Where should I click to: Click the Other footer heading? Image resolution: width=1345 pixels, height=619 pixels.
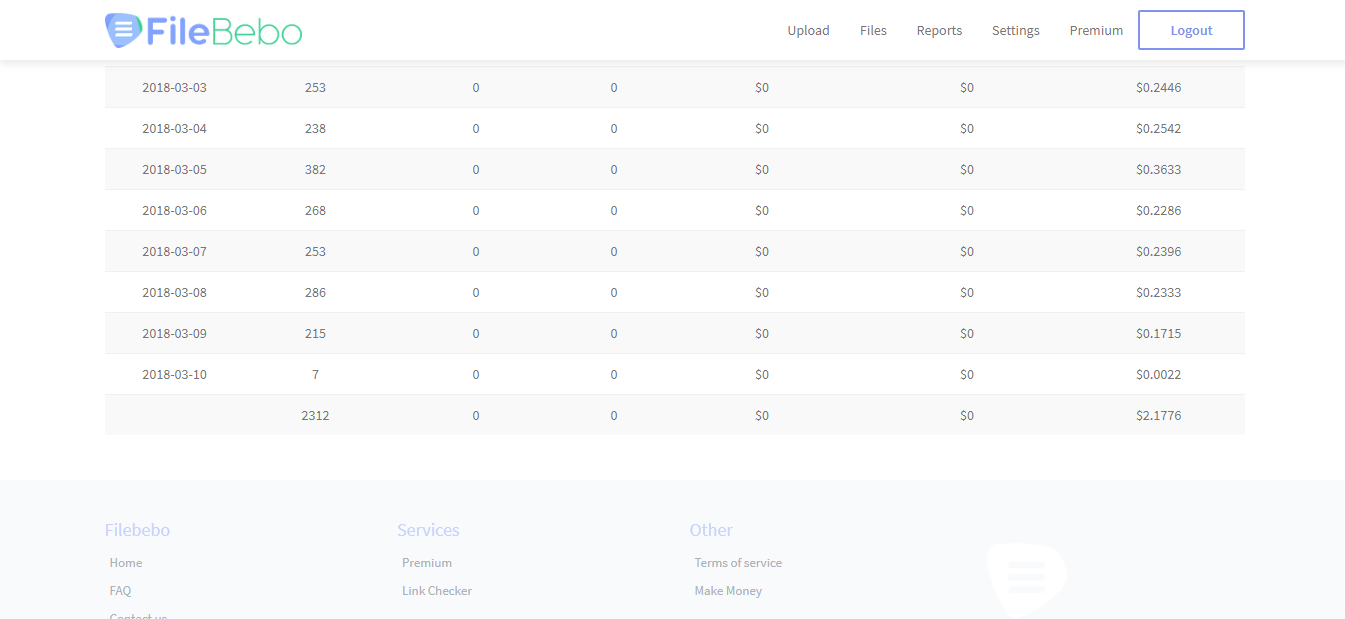[x=711, y=530]
